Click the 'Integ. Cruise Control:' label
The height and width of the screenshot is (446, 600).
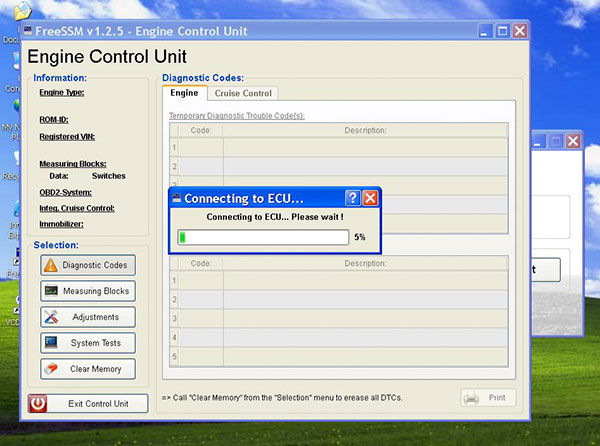click(77, 208)
